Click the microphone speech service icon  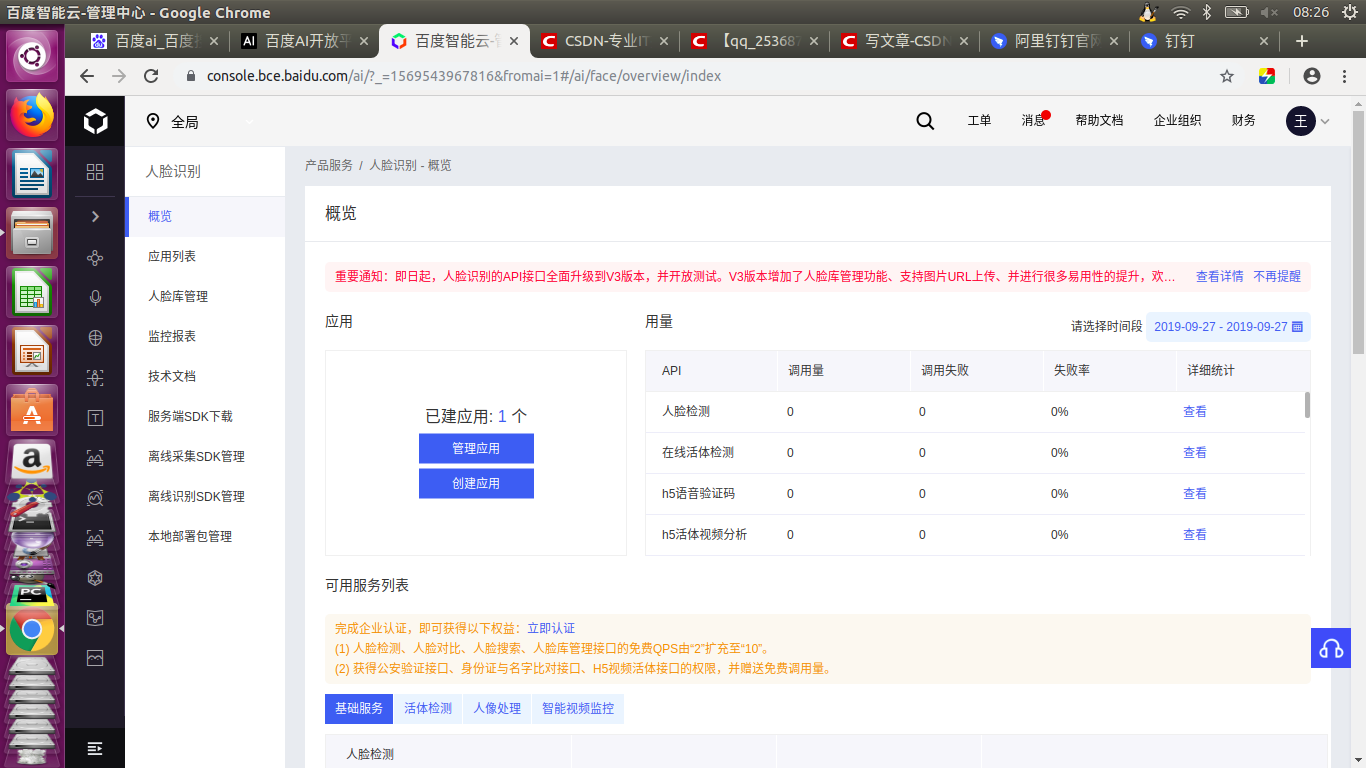[95, 297]
